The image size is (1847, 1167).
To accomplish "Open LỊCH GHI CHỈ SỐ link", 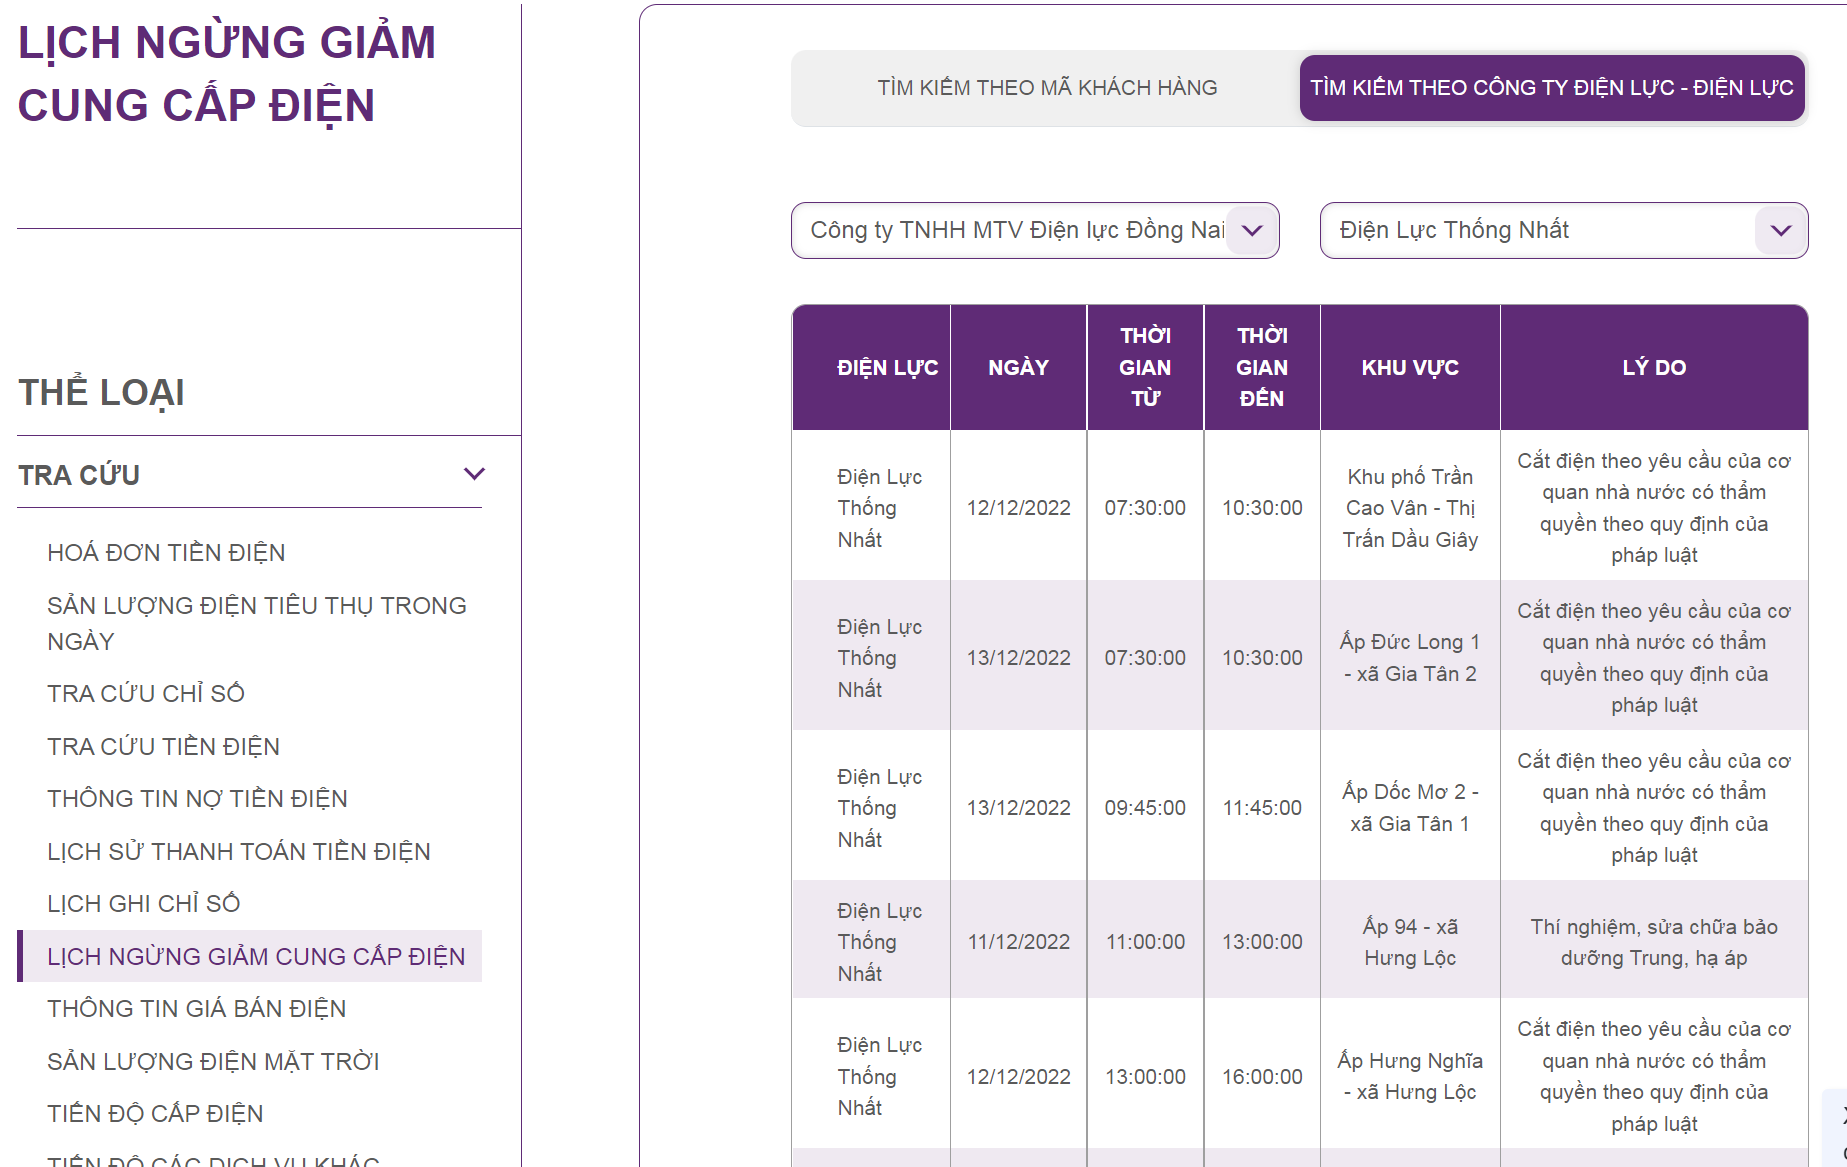I will (143, 903).
